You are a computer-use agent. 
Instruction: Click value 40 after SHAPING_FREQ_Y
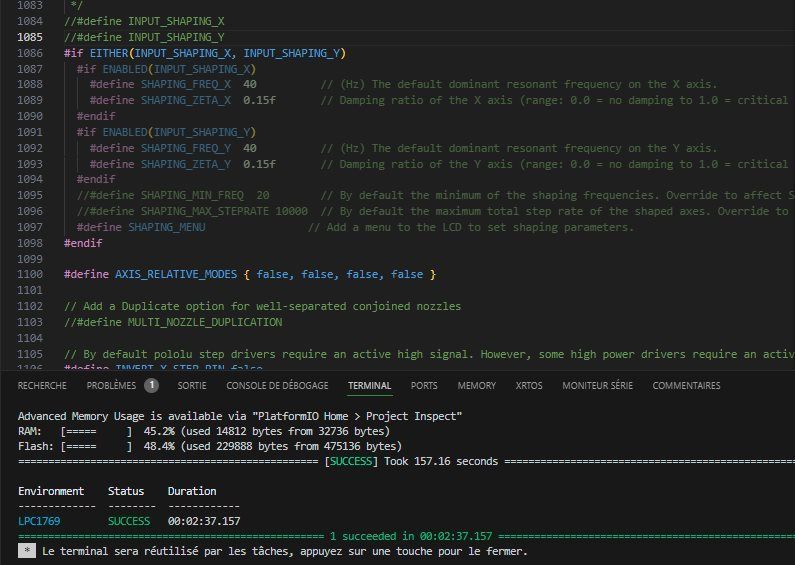[250, 148]
